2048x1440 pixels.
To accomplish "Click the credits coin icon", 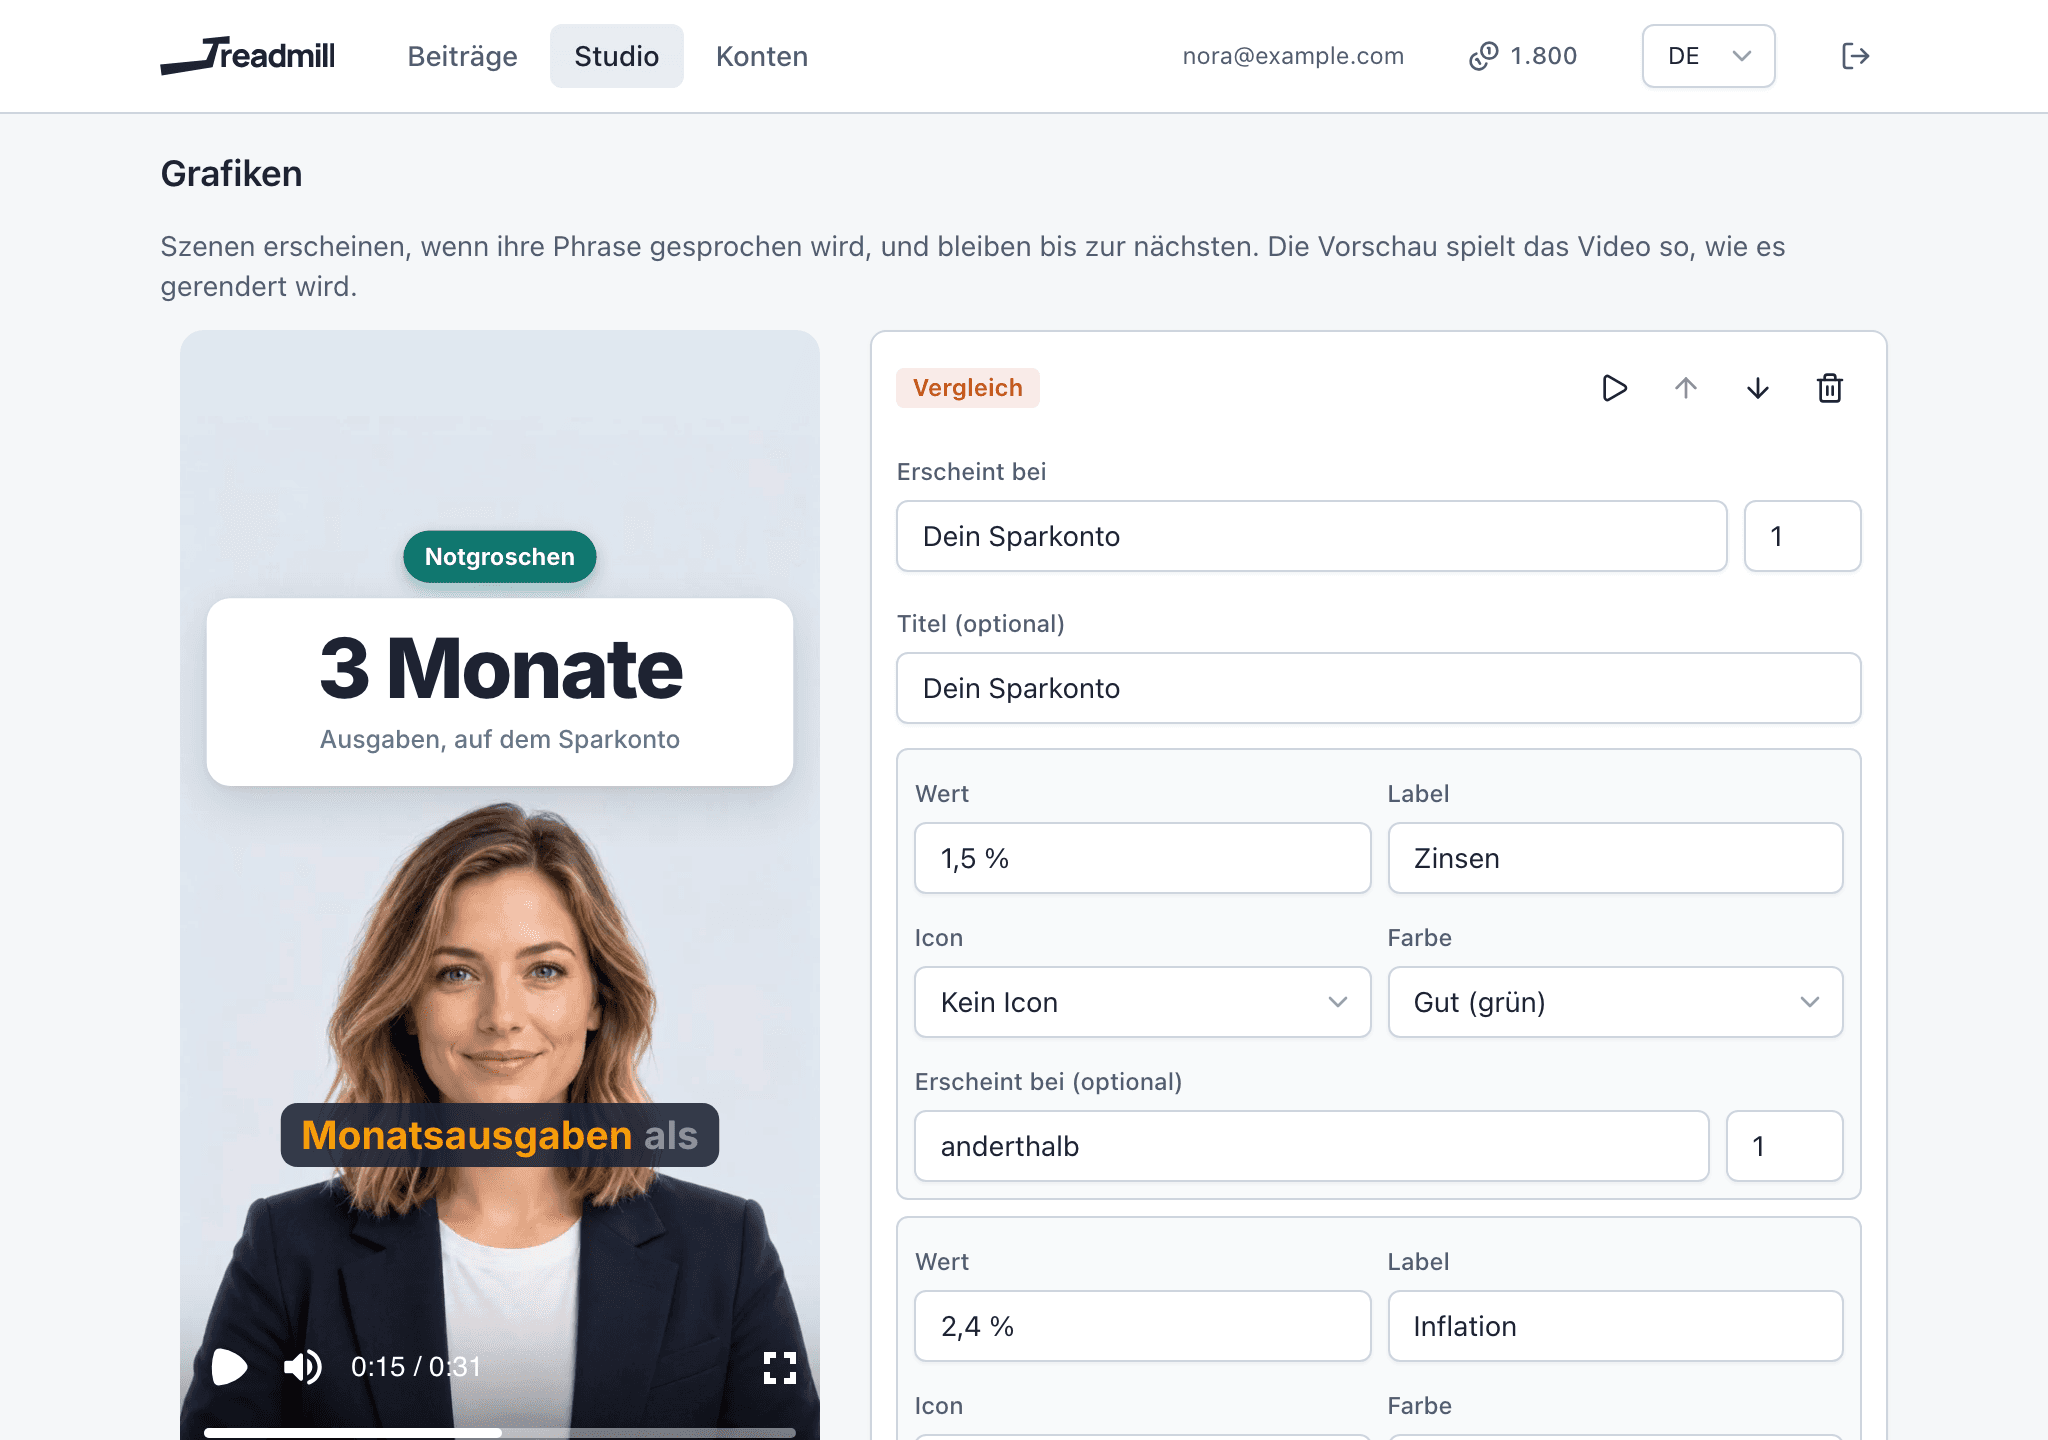I will [x=1484, y=56].
